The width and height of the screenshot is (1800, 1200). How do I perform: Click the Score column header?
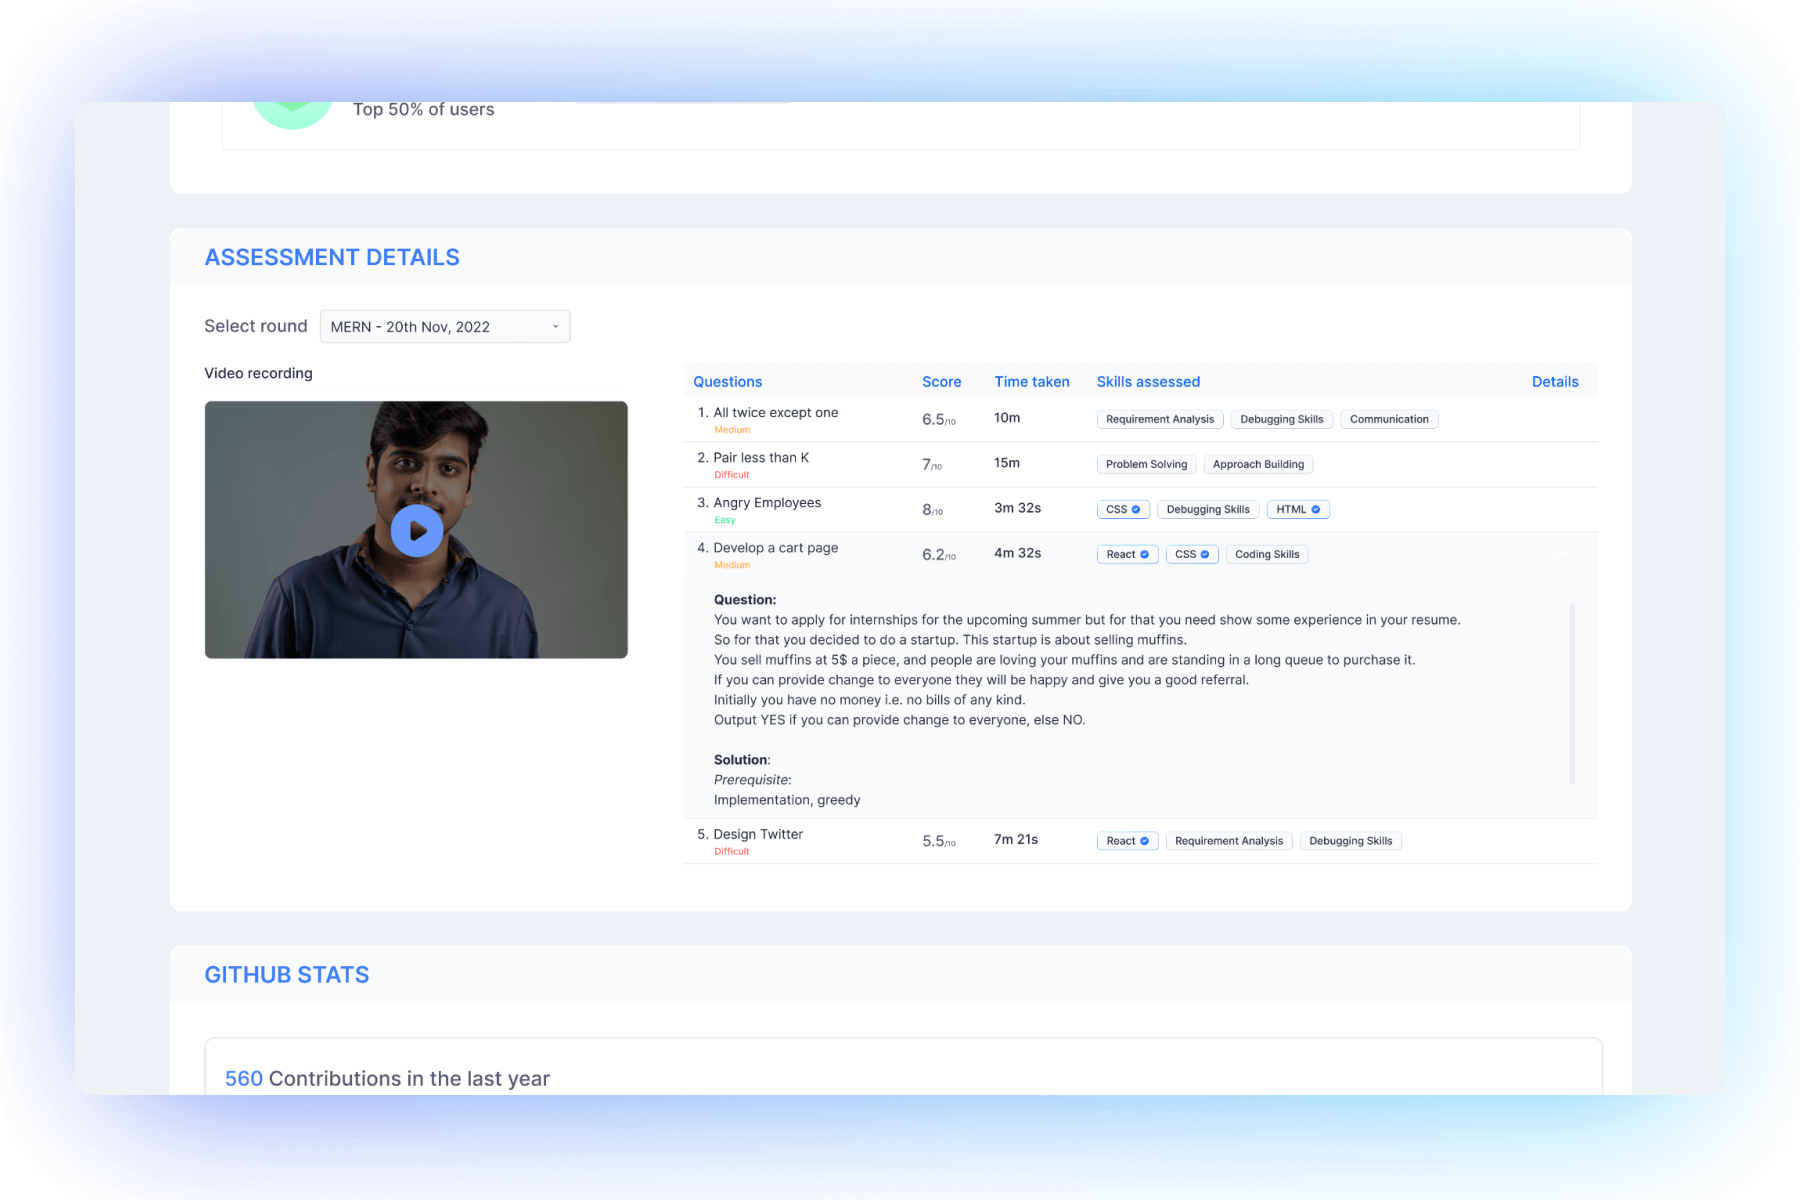click(941, 382)
